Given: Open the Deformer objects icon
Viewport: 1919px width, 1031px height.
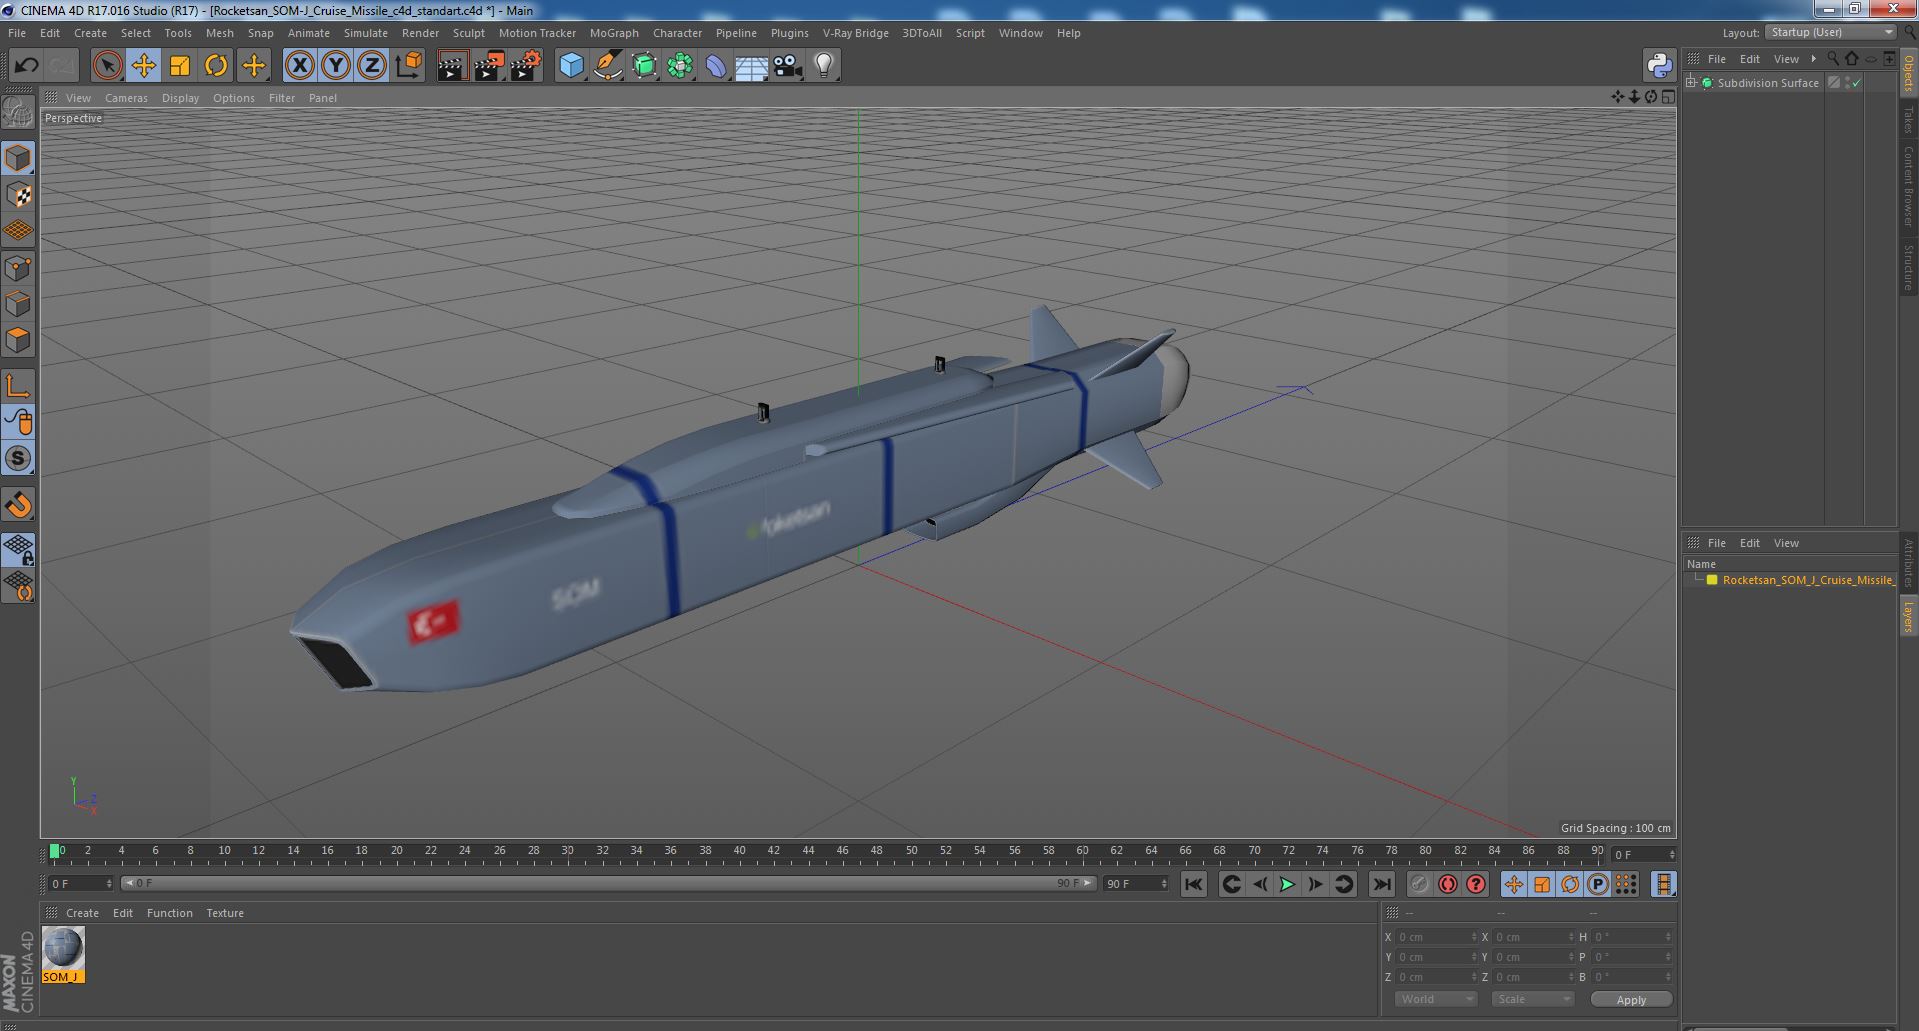Looking at the screenshot, I should pyautogui.click(x=716, y=66).
